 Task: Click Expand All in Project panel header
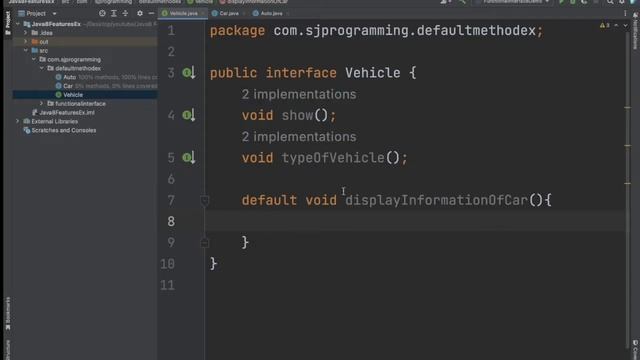coord(114,13)
